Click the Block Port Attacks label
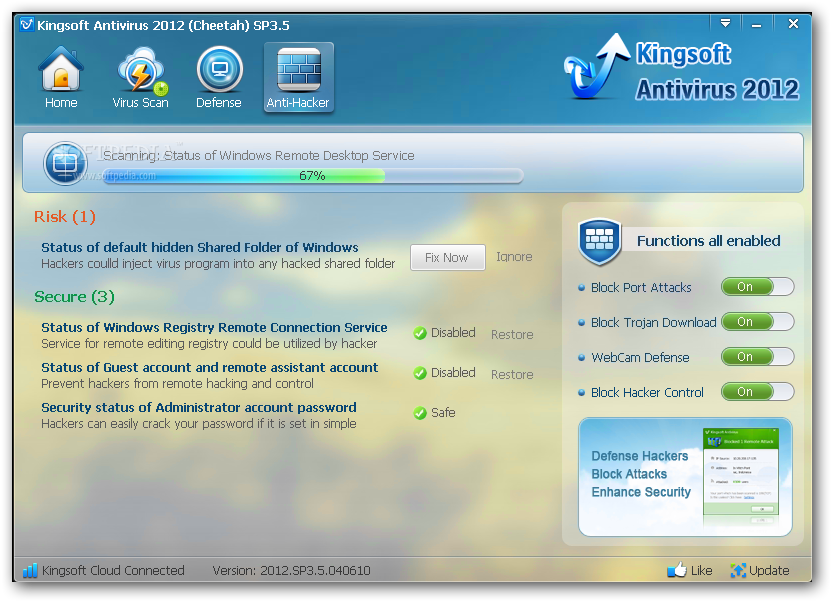The width and height of the screenshot is (832, 602). tap(641, 287)
